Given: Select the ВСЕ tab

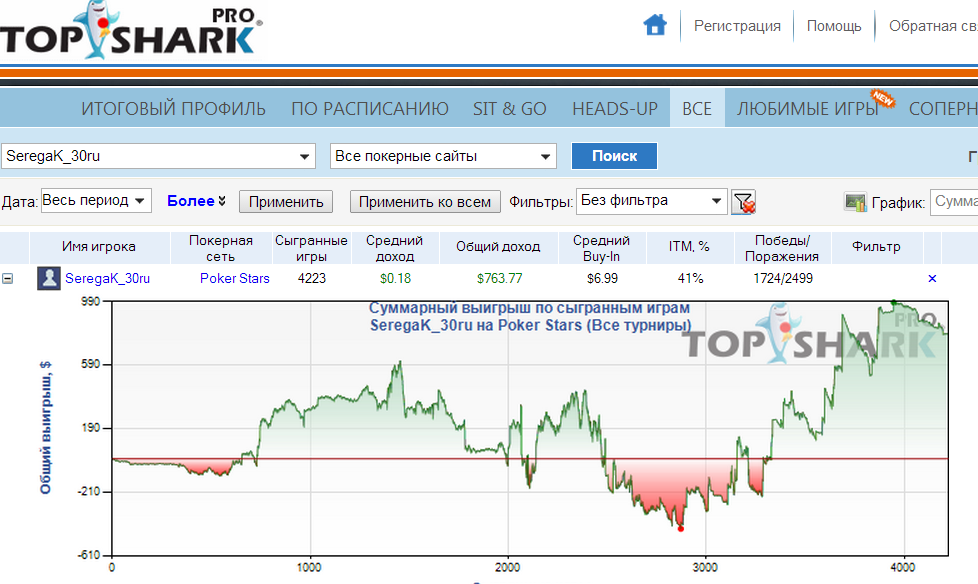Looking at the screenshot, I should [697, 109].
